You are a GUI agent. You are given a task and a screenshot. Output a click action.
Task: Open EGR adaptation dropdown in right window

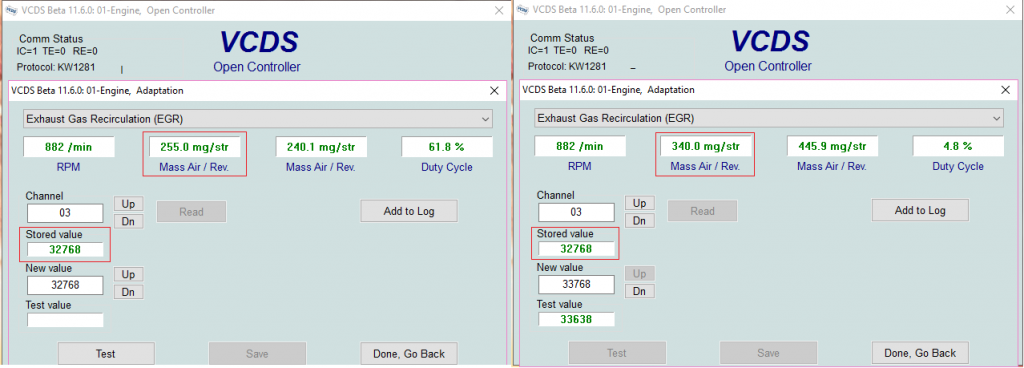(769, 119)
